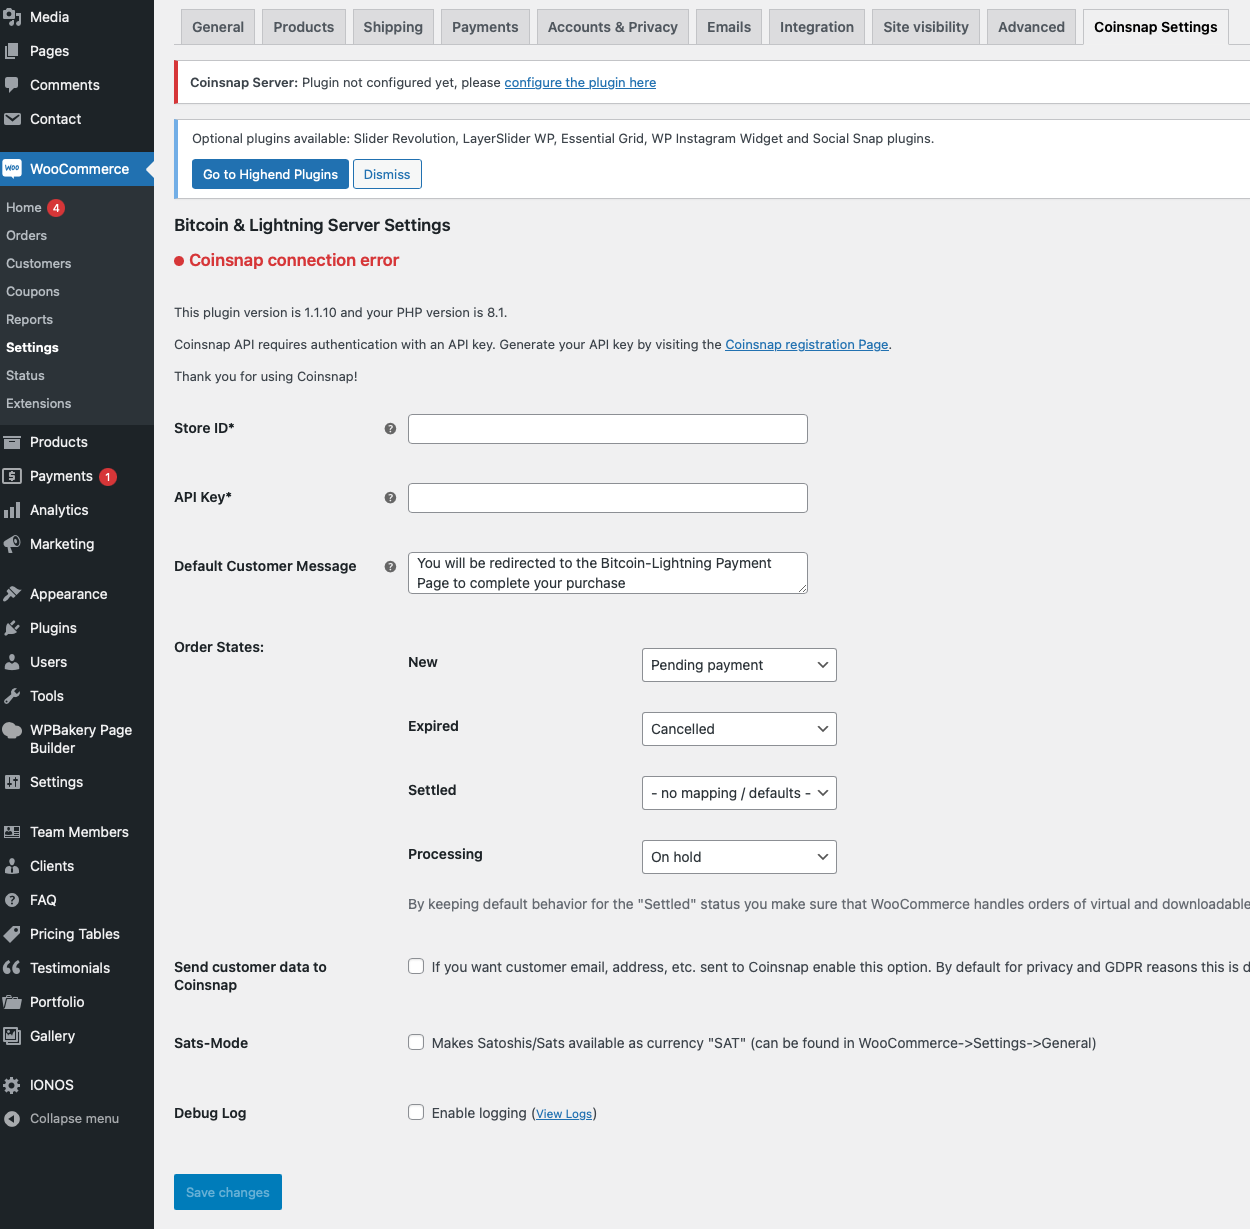The height and width of the screenshot is (1229, 1250).
Task: Click the FAQ question mark icon
Action: coord(12,900)
